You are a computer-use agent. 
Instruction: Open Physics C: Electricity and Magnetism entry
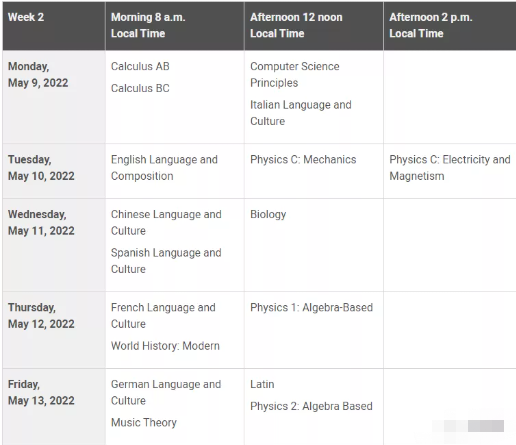[450, 168]
